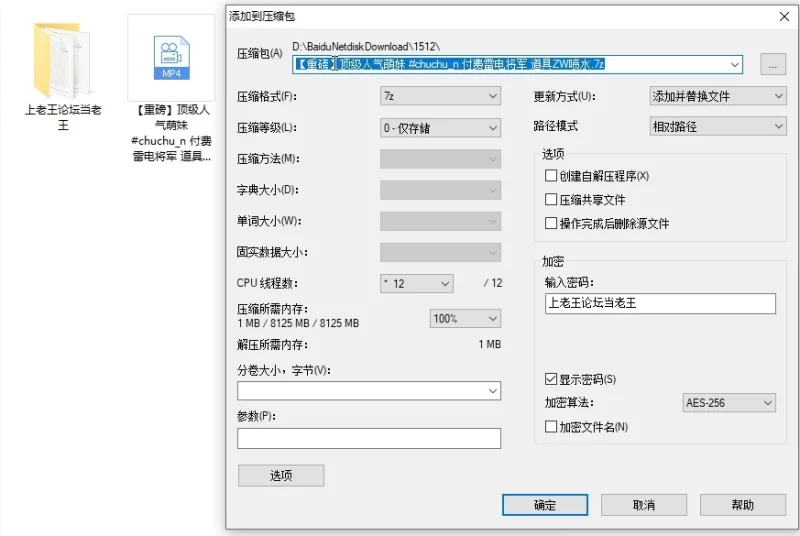Open the 压缩等级 dropdown showing 仅存储
Viewport: 800px width, 536px height.
click(440, 127)
